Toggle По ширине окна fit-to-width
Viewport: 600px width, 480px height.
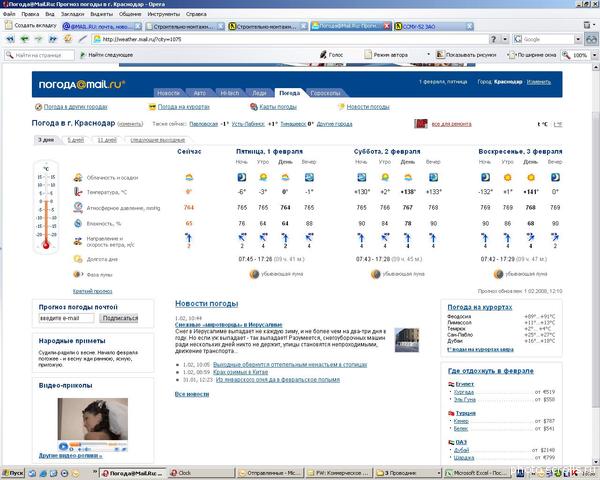pos(532,55)
